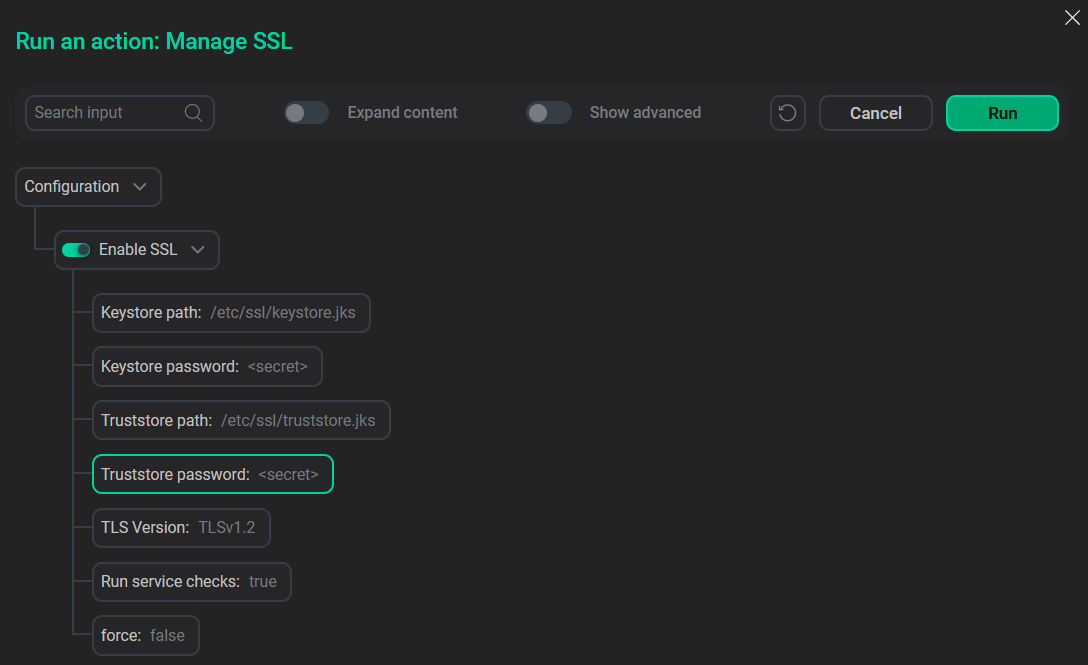Click the green Run button
The height and width of the screenshot is (665, 1088).
pyautogui.click(x=1002, y=112)
